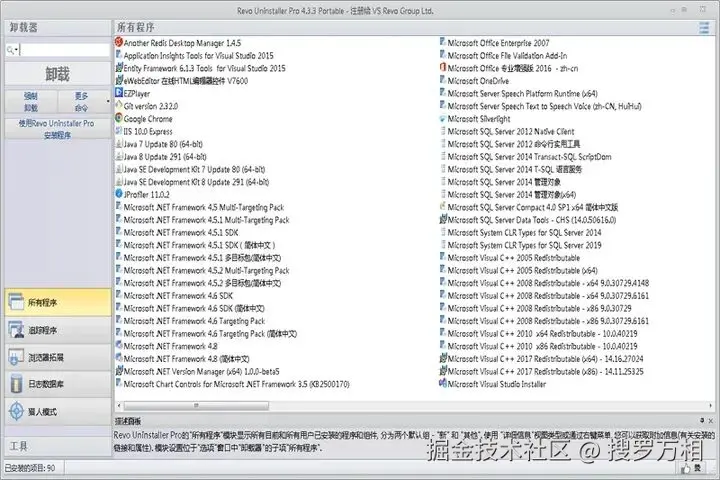Click the Microsoft SQL Server Data Tools icon

point(443,219)
